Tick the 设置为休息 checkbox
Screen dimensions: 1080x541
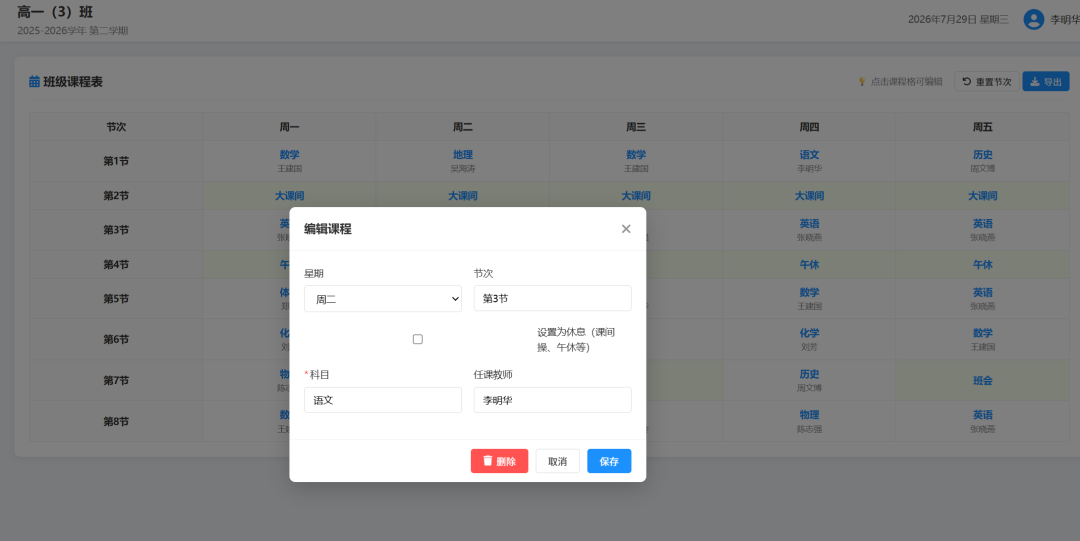tap(417, 339)
